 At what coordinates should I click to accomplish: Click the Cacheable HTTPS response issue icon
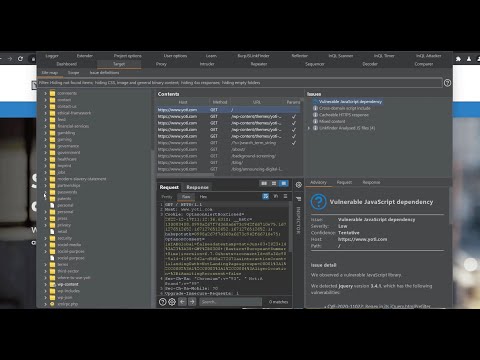(x=315, y=115)
